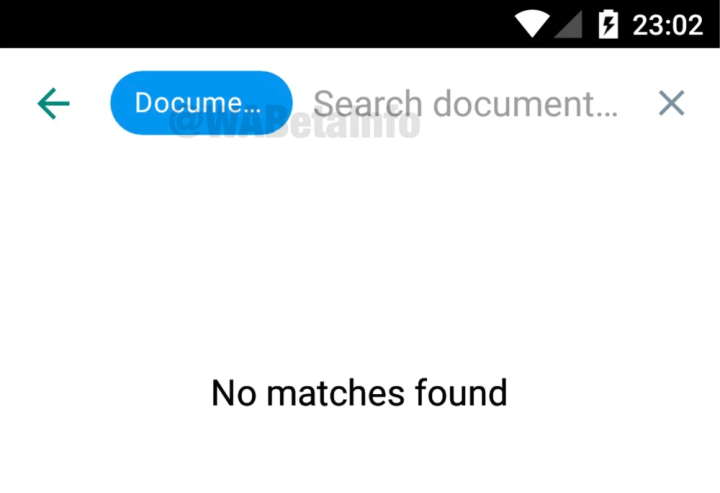The image size is (720, 493).
Task: Tap the Wi-Fi status icon
Action: [x=532, y=23]
